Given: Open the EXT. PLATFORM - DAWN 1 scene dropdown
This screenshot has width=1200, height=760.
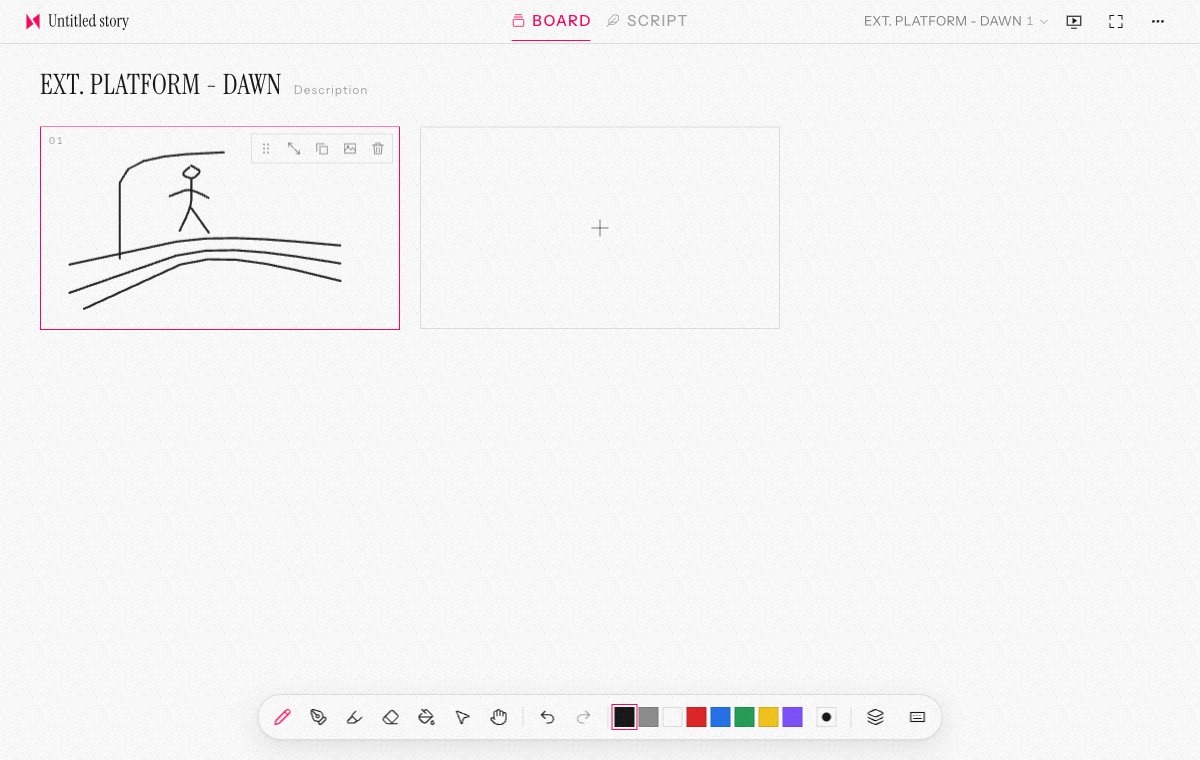Looking at the screenshot, I should (x=956, y=21).
